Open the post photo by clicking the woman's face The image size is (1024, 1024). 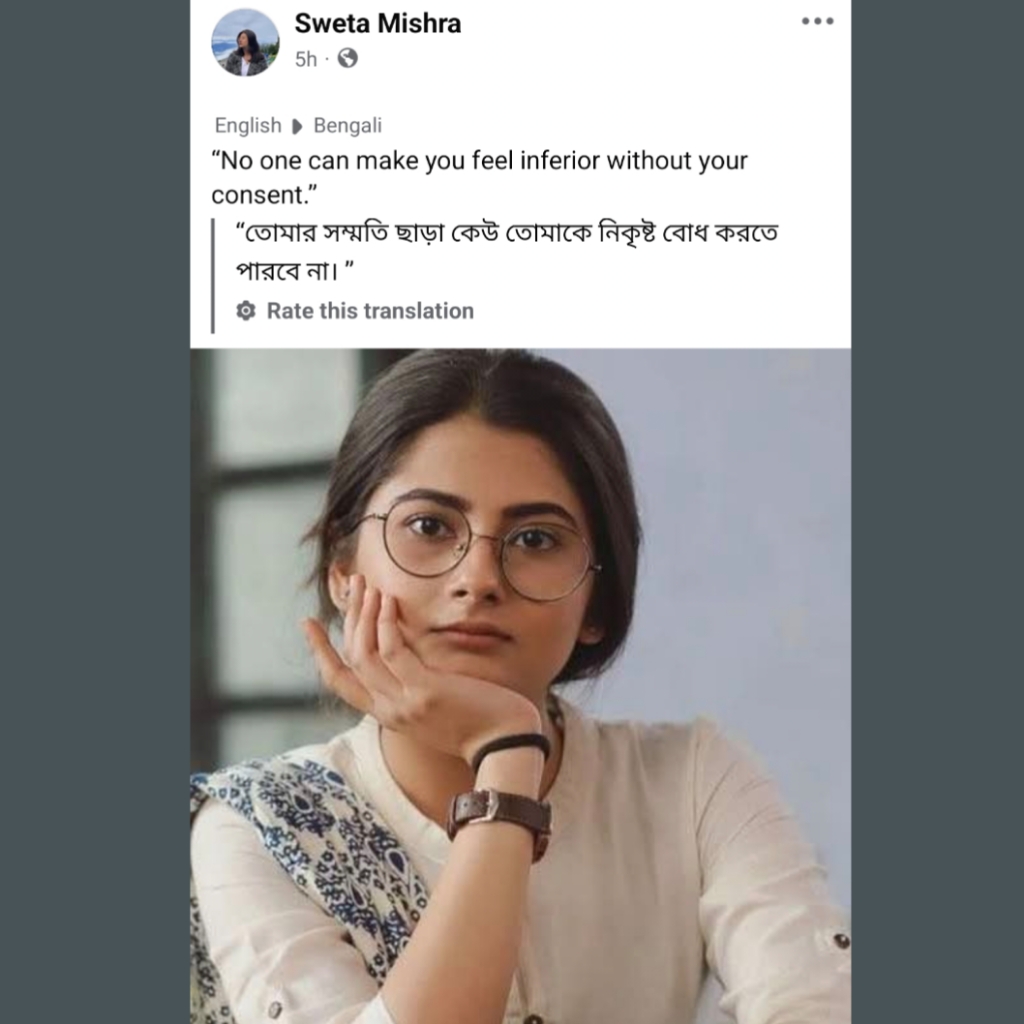[x=478, y=590]
